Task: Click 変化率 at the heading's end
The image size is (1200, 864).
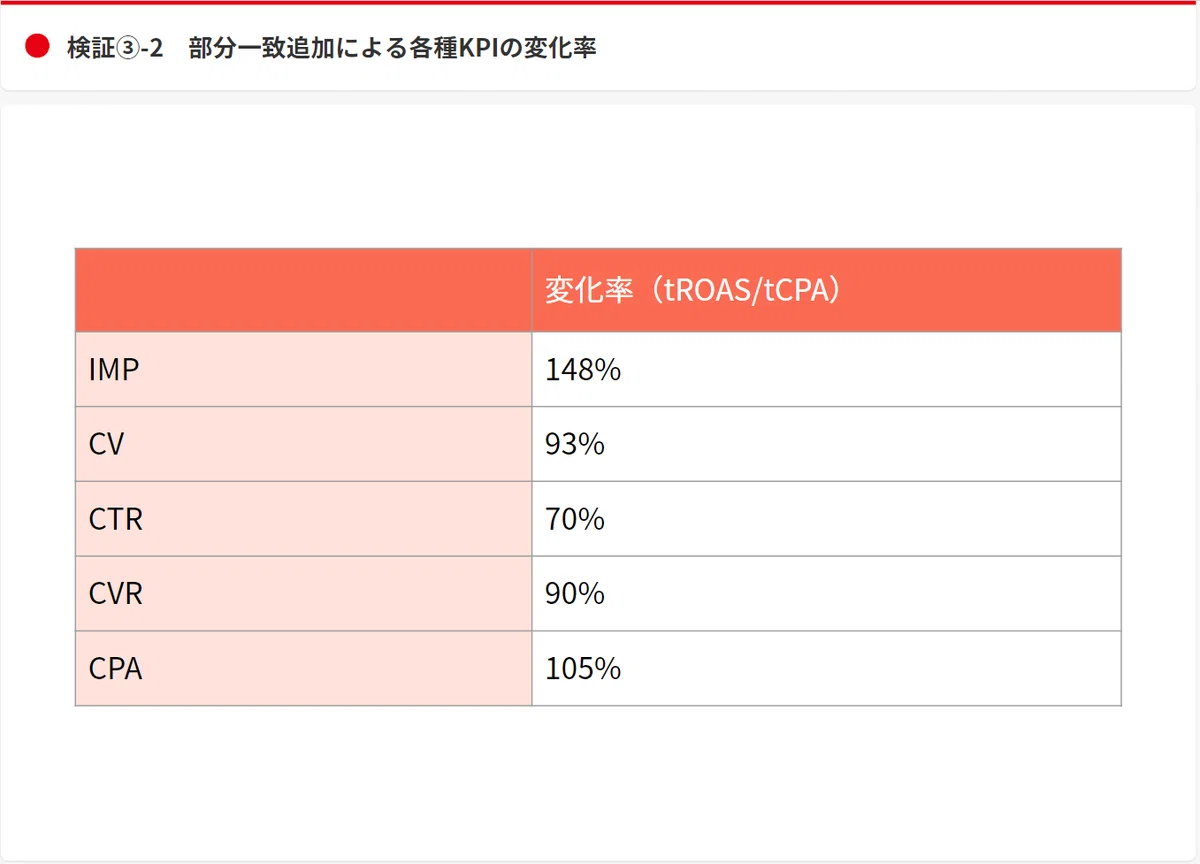Action: 560,48
